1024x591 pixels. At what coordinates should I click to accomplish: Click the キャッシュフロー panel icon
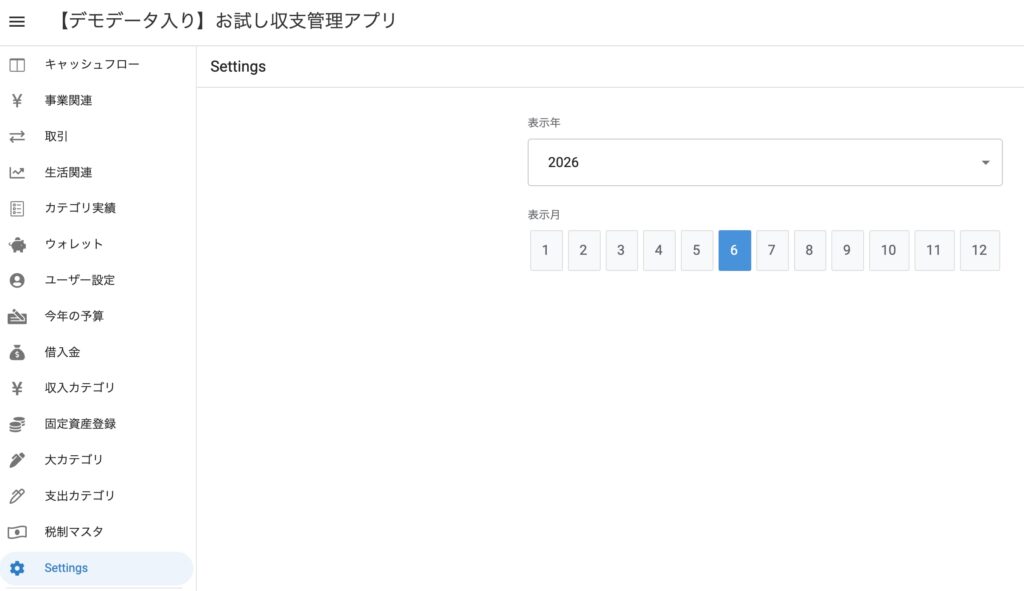[17, 65]
